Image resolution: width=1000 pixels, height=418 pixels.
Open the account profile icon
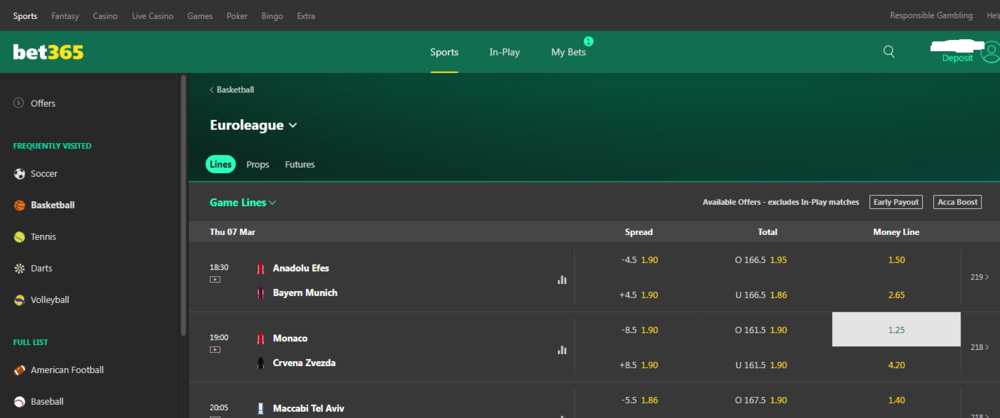(990, 52)
